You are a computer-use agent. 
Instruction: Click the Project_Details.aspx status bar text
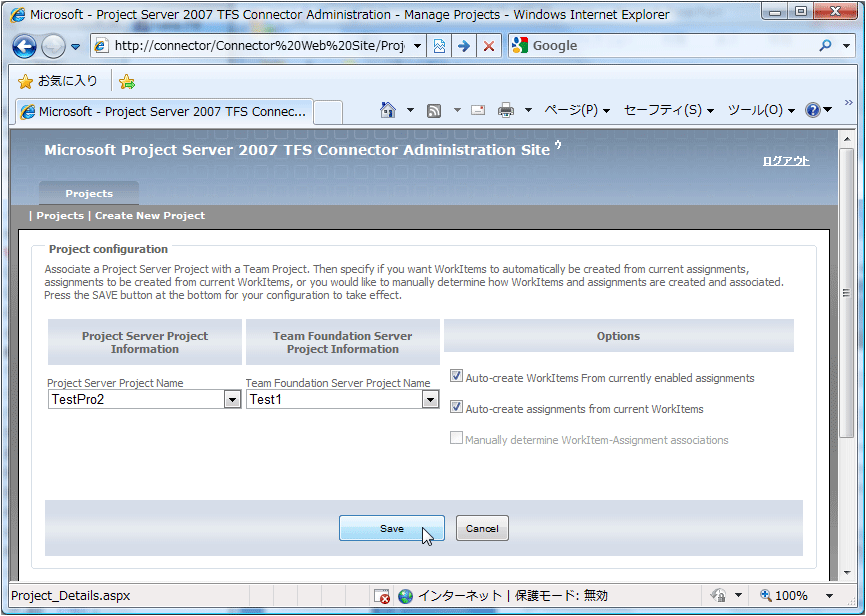[x=71, y=596]
